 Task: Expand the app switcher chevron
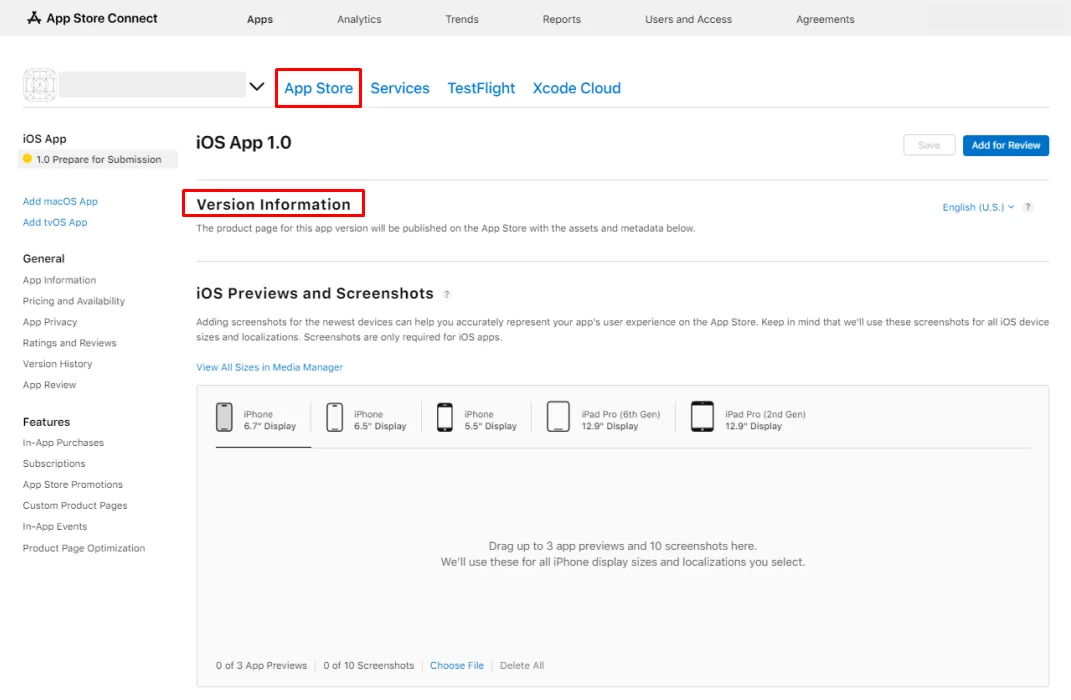pyautogui.click(x=257, y=87)
